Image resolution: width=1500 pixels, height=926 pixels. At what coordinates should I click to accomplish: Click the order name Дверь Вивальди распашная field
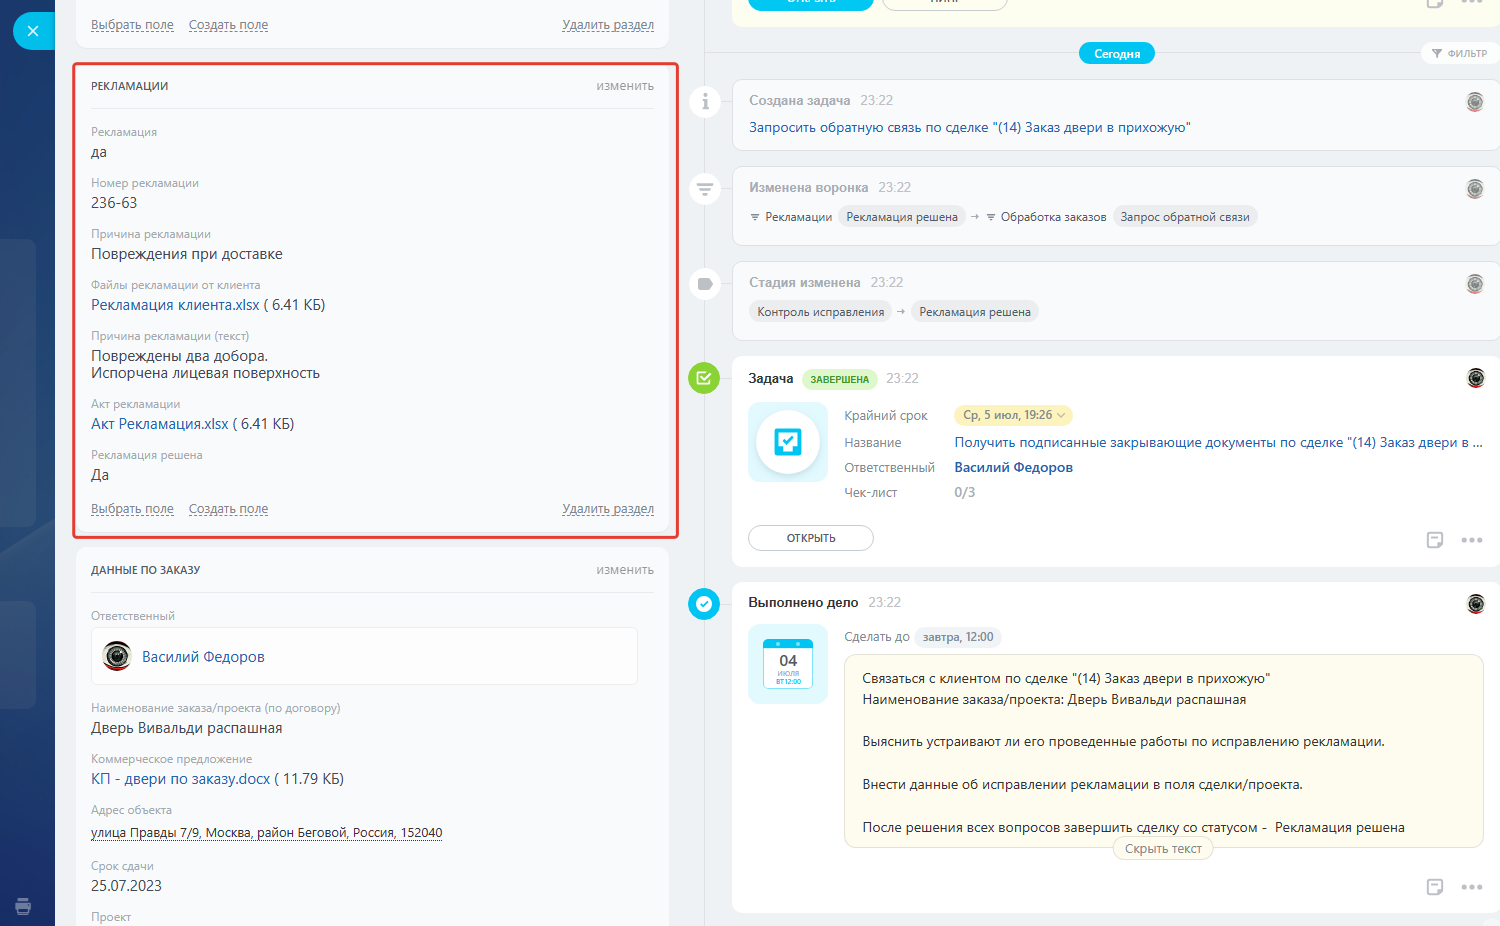coord(187,728)
